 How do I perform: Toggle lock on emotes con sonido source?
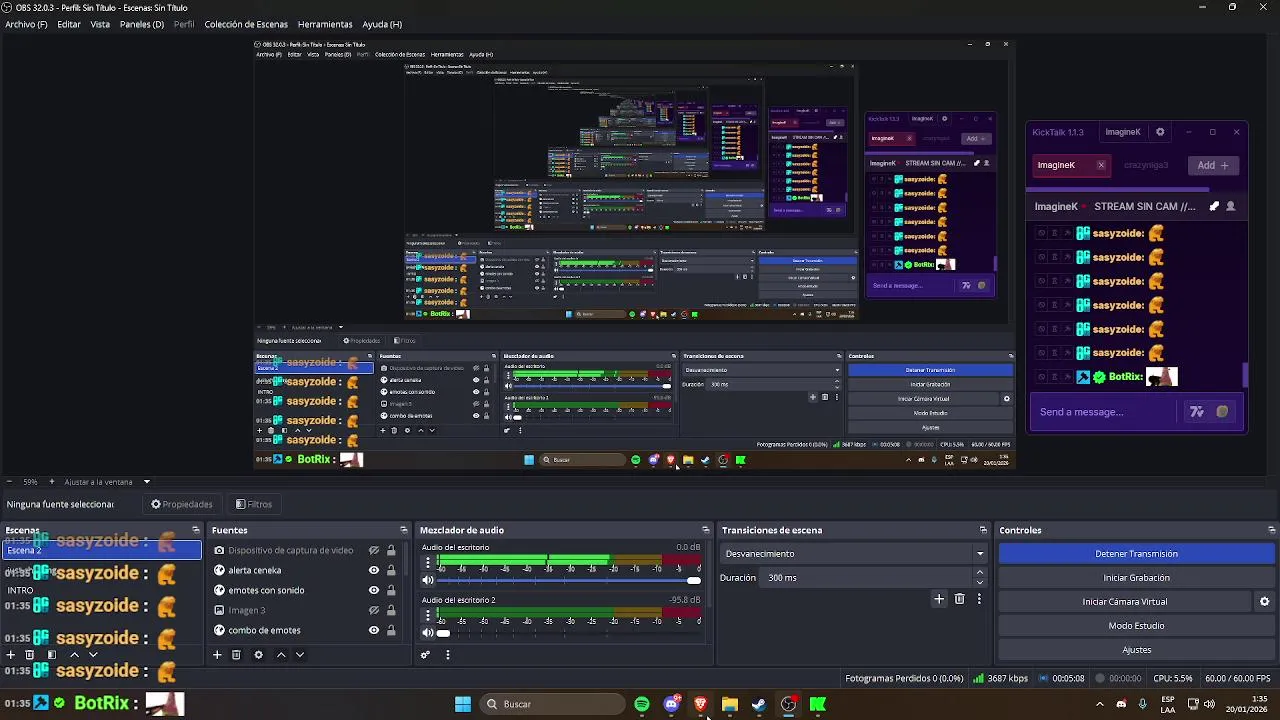[391, 590]
